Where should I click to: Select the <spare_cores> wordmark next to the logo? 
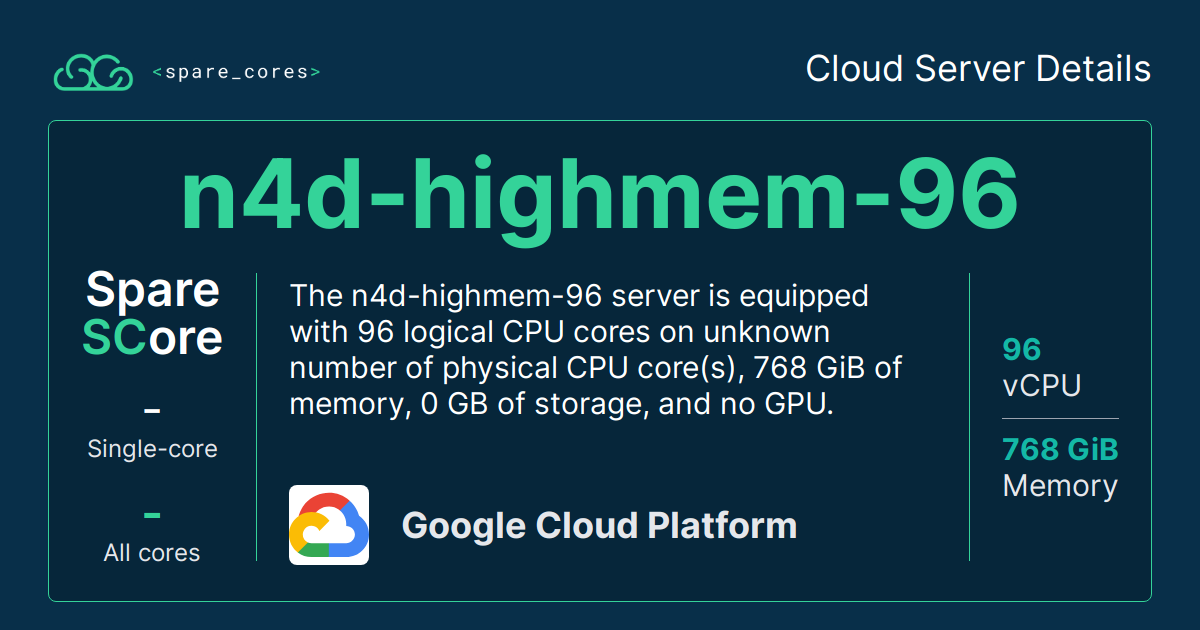pyautogui.click(x=237, y=71)
